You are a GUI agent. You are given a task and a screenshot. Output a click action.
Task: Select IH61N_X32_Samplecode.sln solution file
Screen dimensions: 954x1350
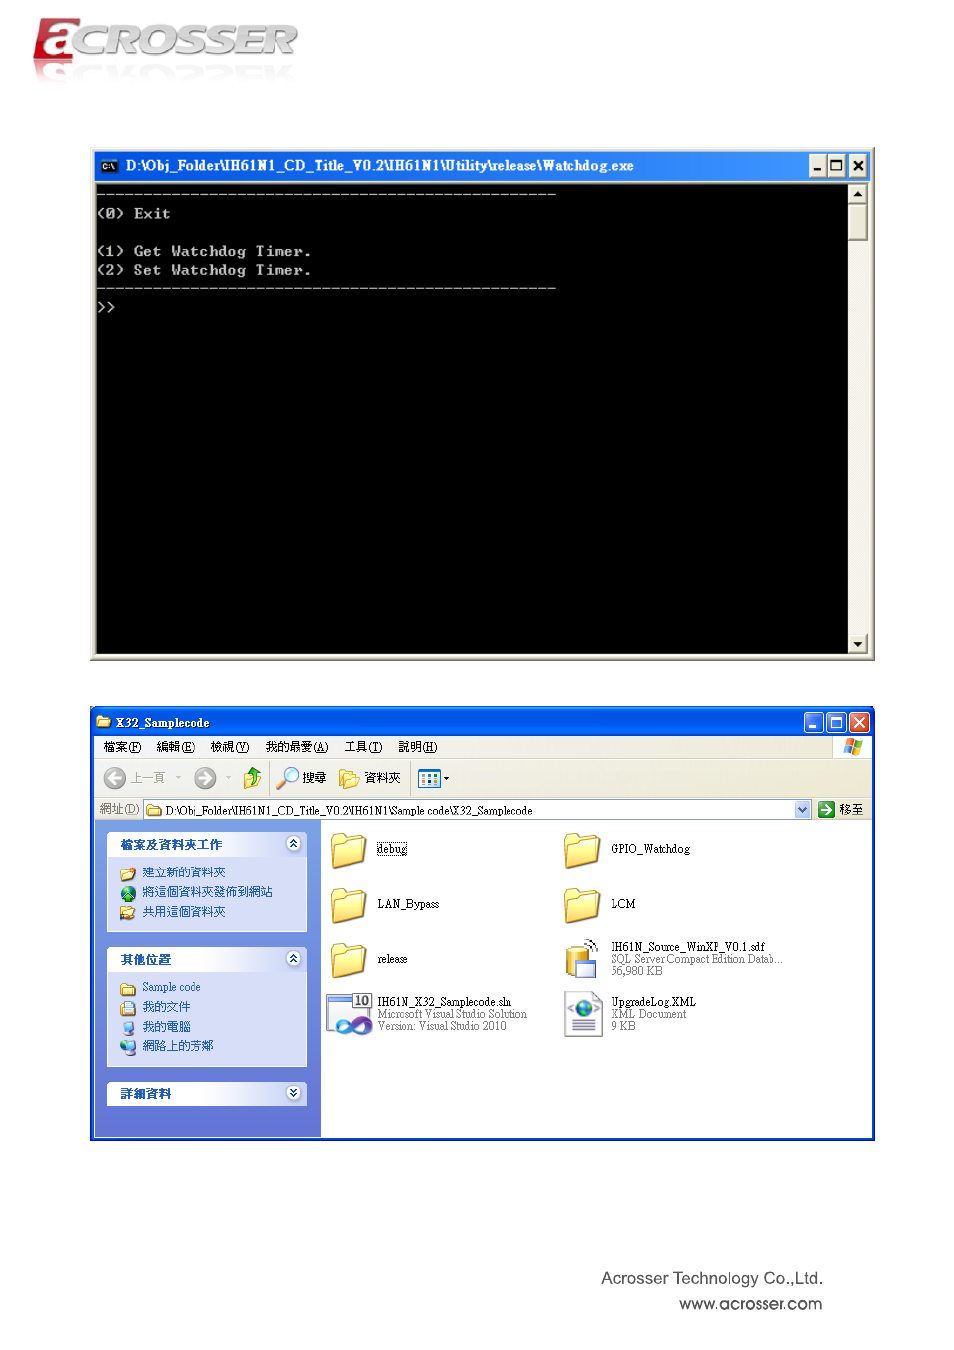[x=349, y=1013]
